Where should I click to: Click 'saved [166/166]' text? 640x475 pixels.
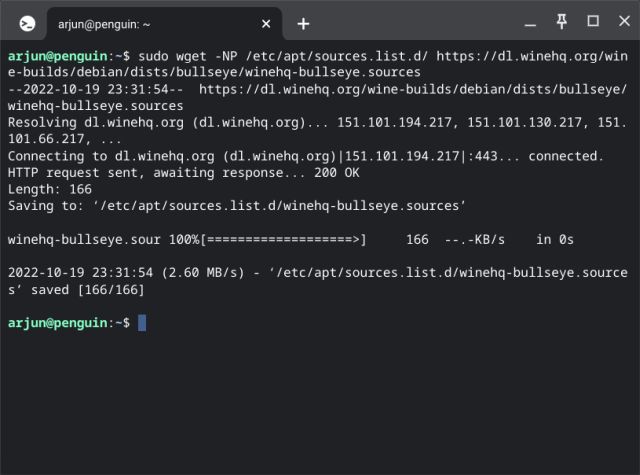coord(88,290)
